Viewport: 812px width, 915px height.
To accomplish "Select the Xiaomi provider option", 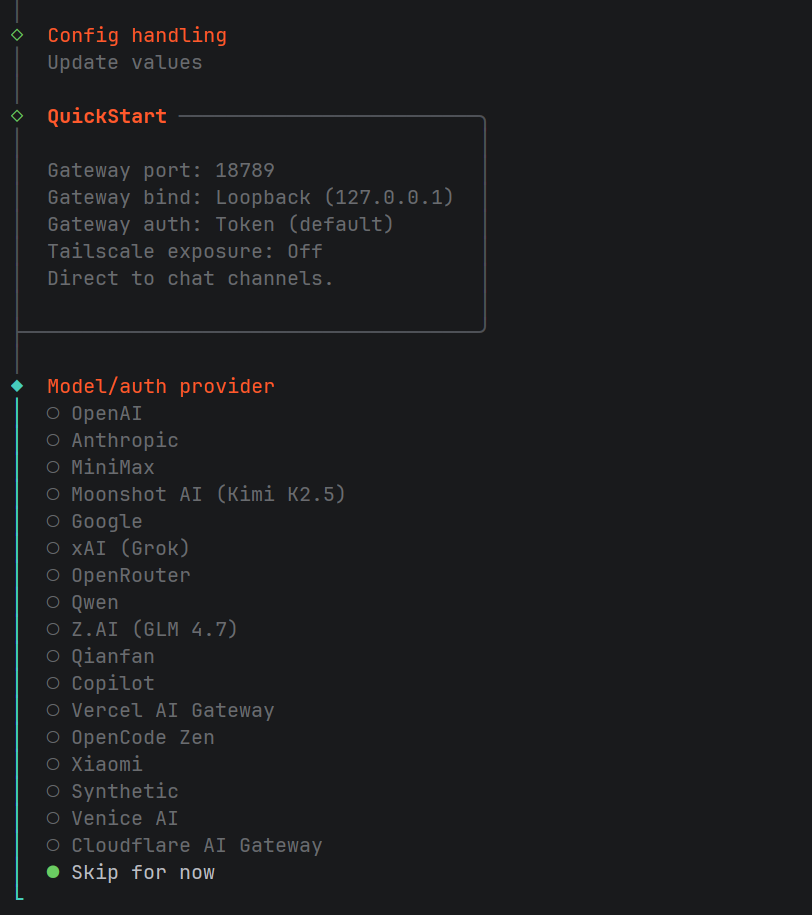I will [x=95, y=764].
